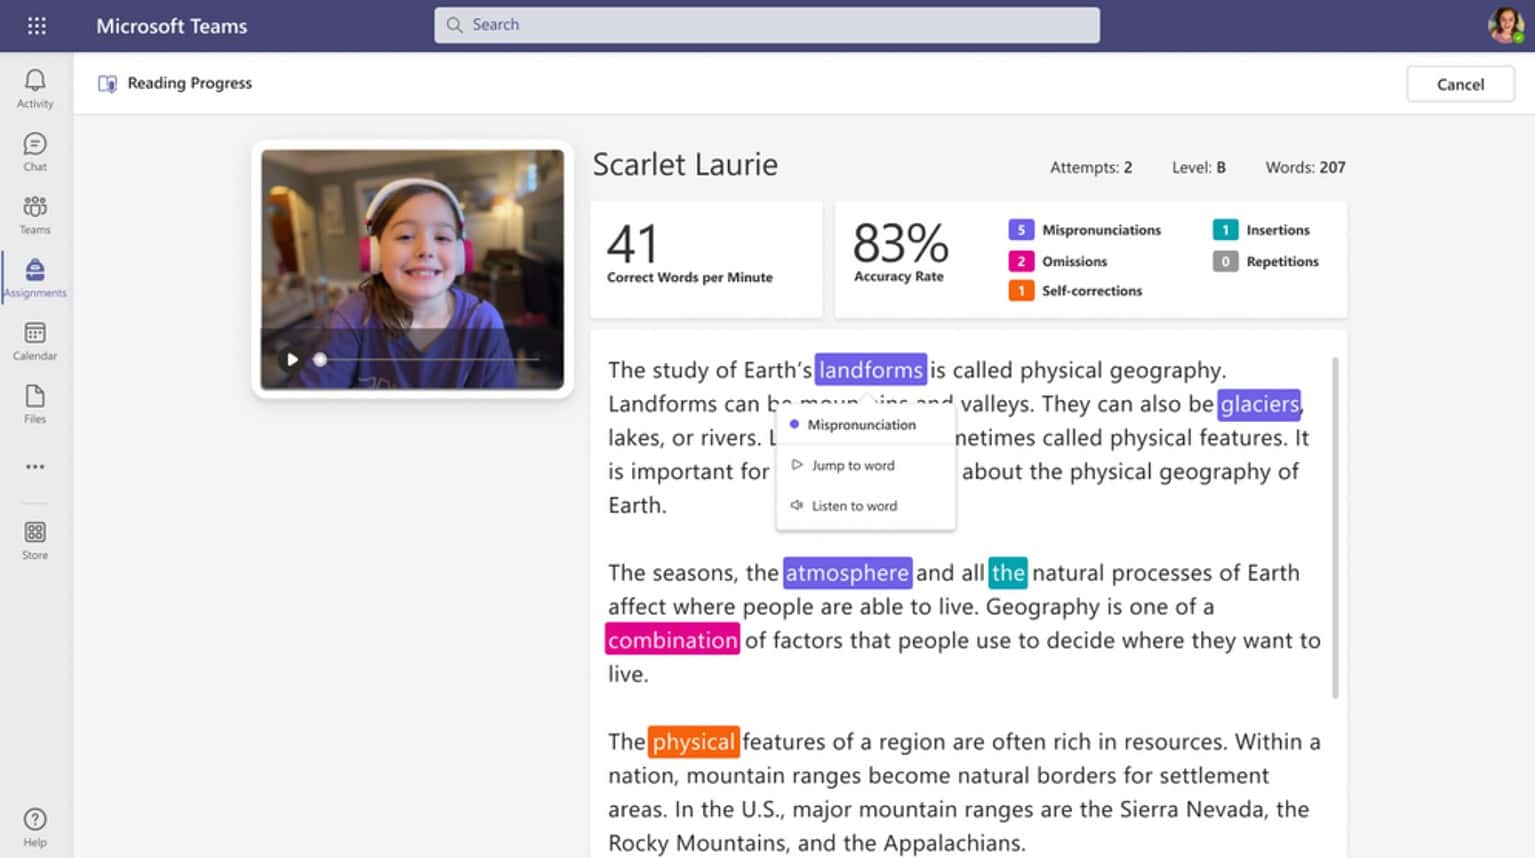
Task: Open the app launcher waffle menu
Action: point(37,25)
